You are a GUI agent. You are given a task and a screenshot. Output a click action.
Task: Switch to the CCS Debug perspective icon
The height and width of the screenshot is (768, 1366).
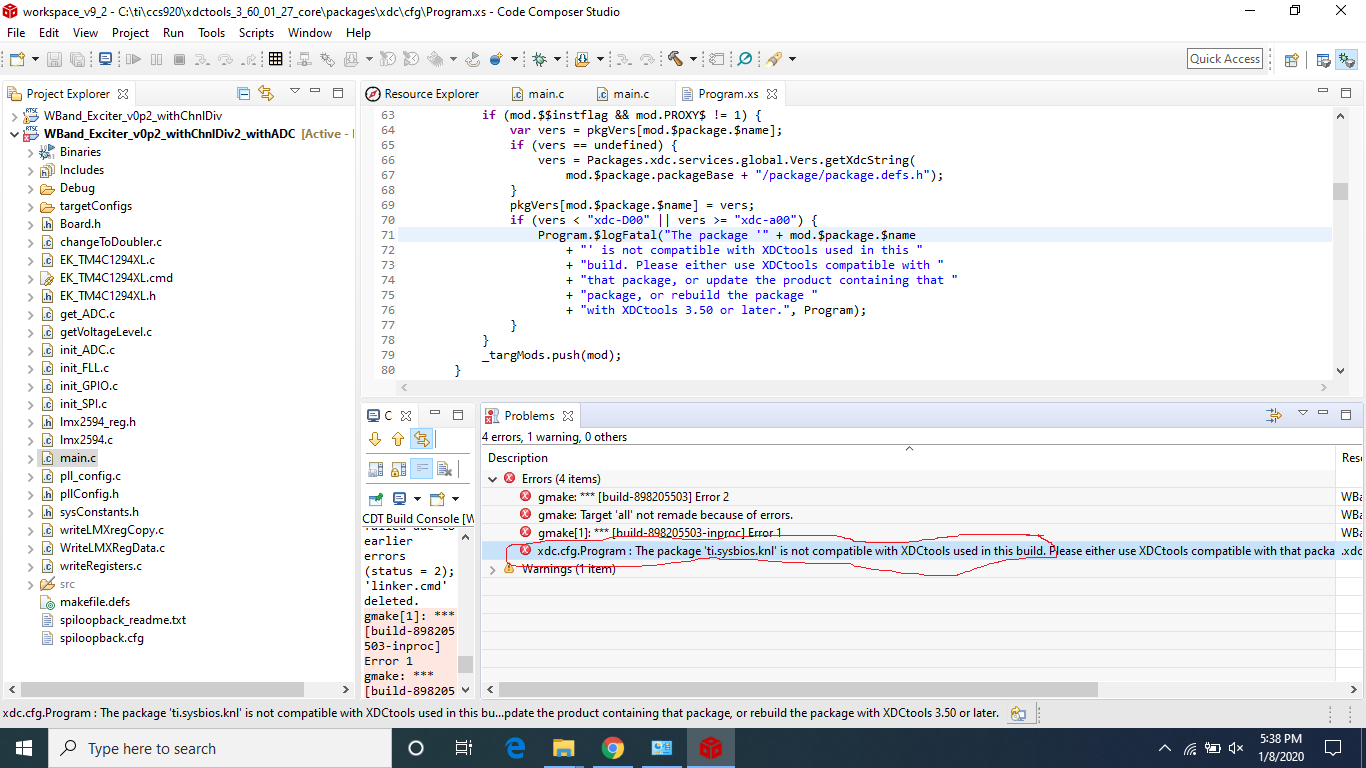1347,59
